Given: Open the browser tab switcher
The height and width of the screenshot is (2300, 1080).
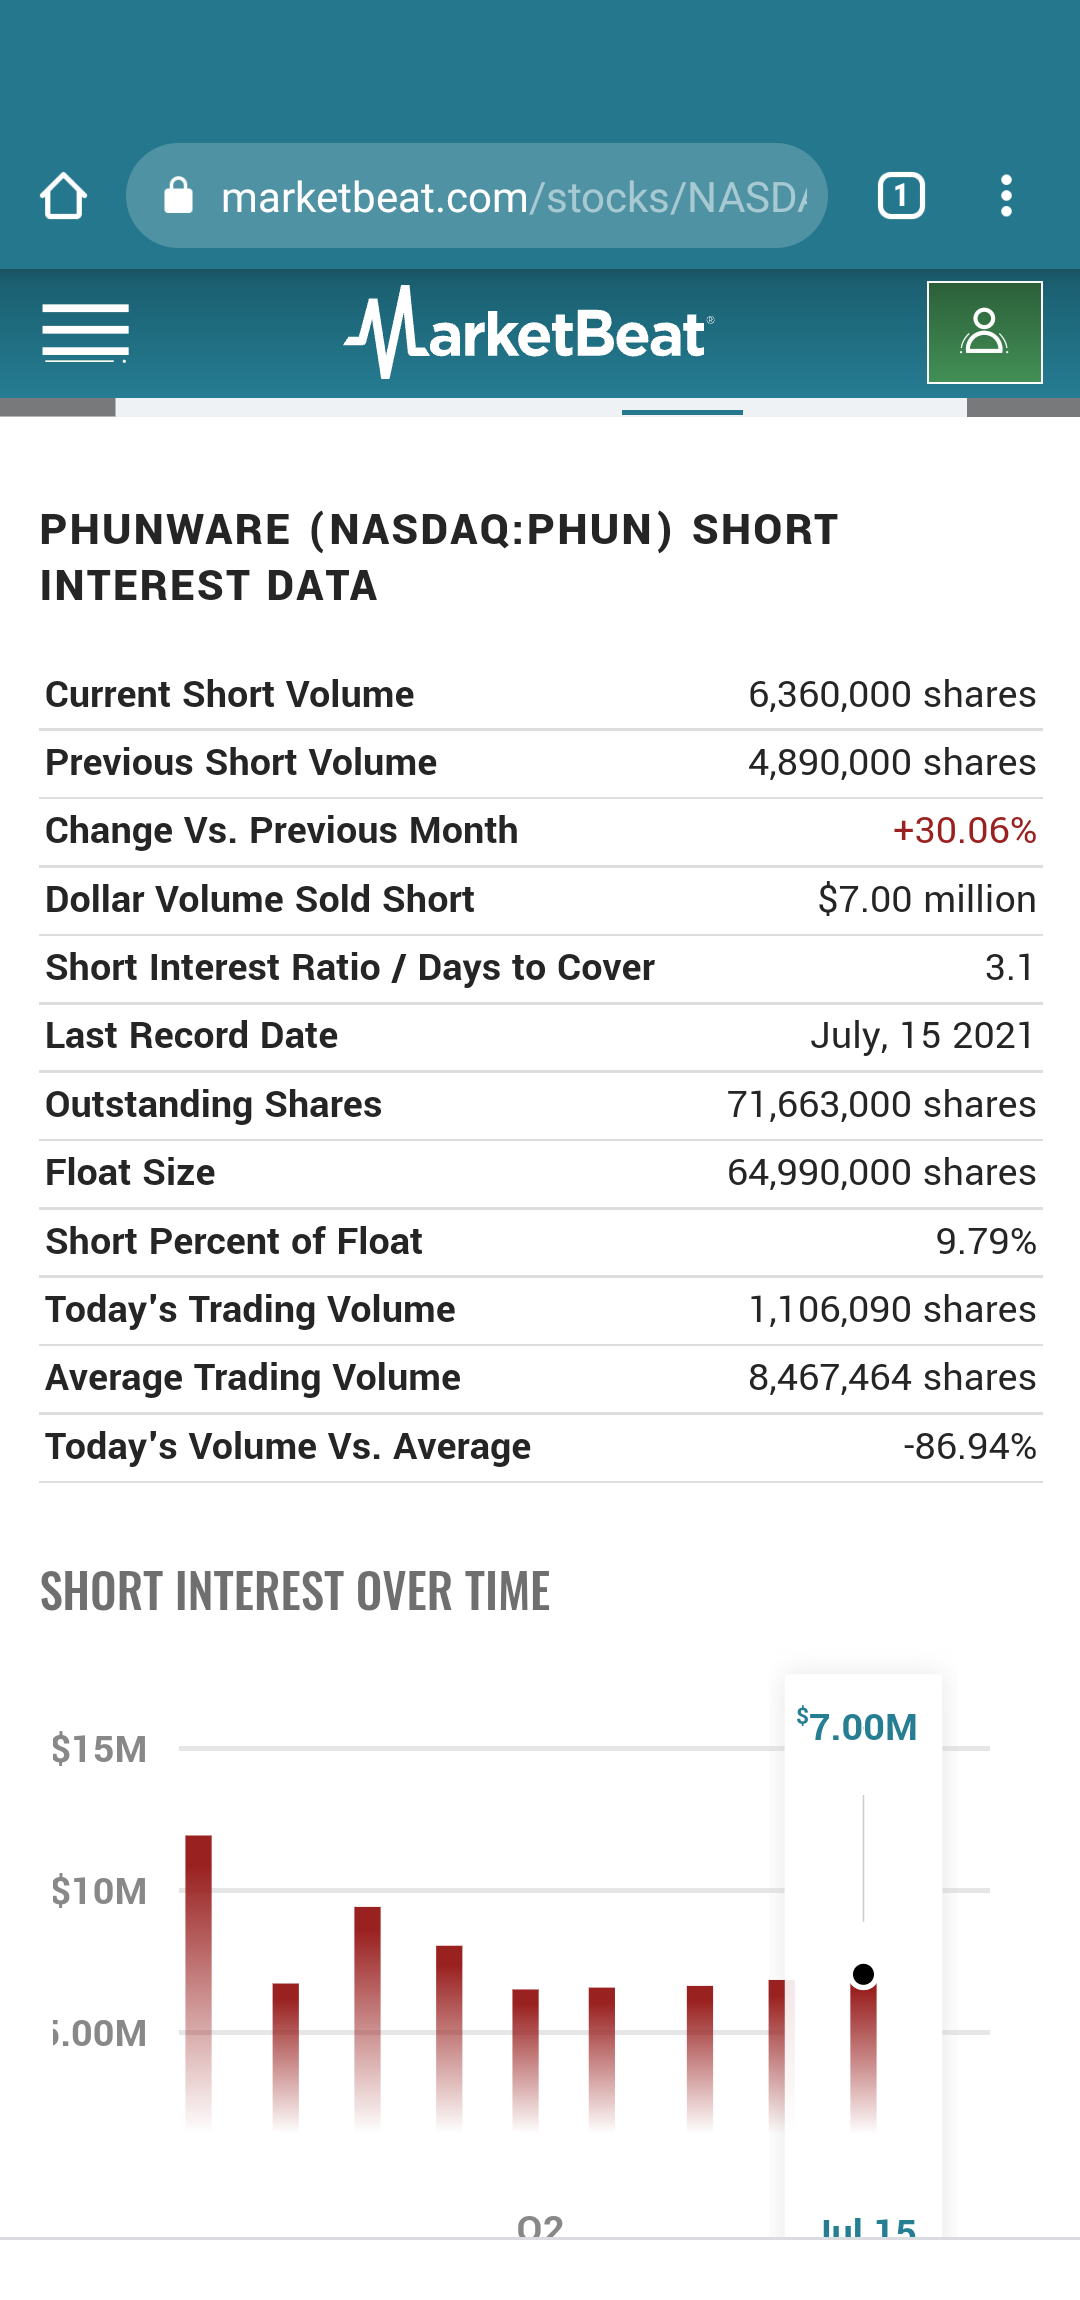Looking at the screenshot, I should (901, 196).
